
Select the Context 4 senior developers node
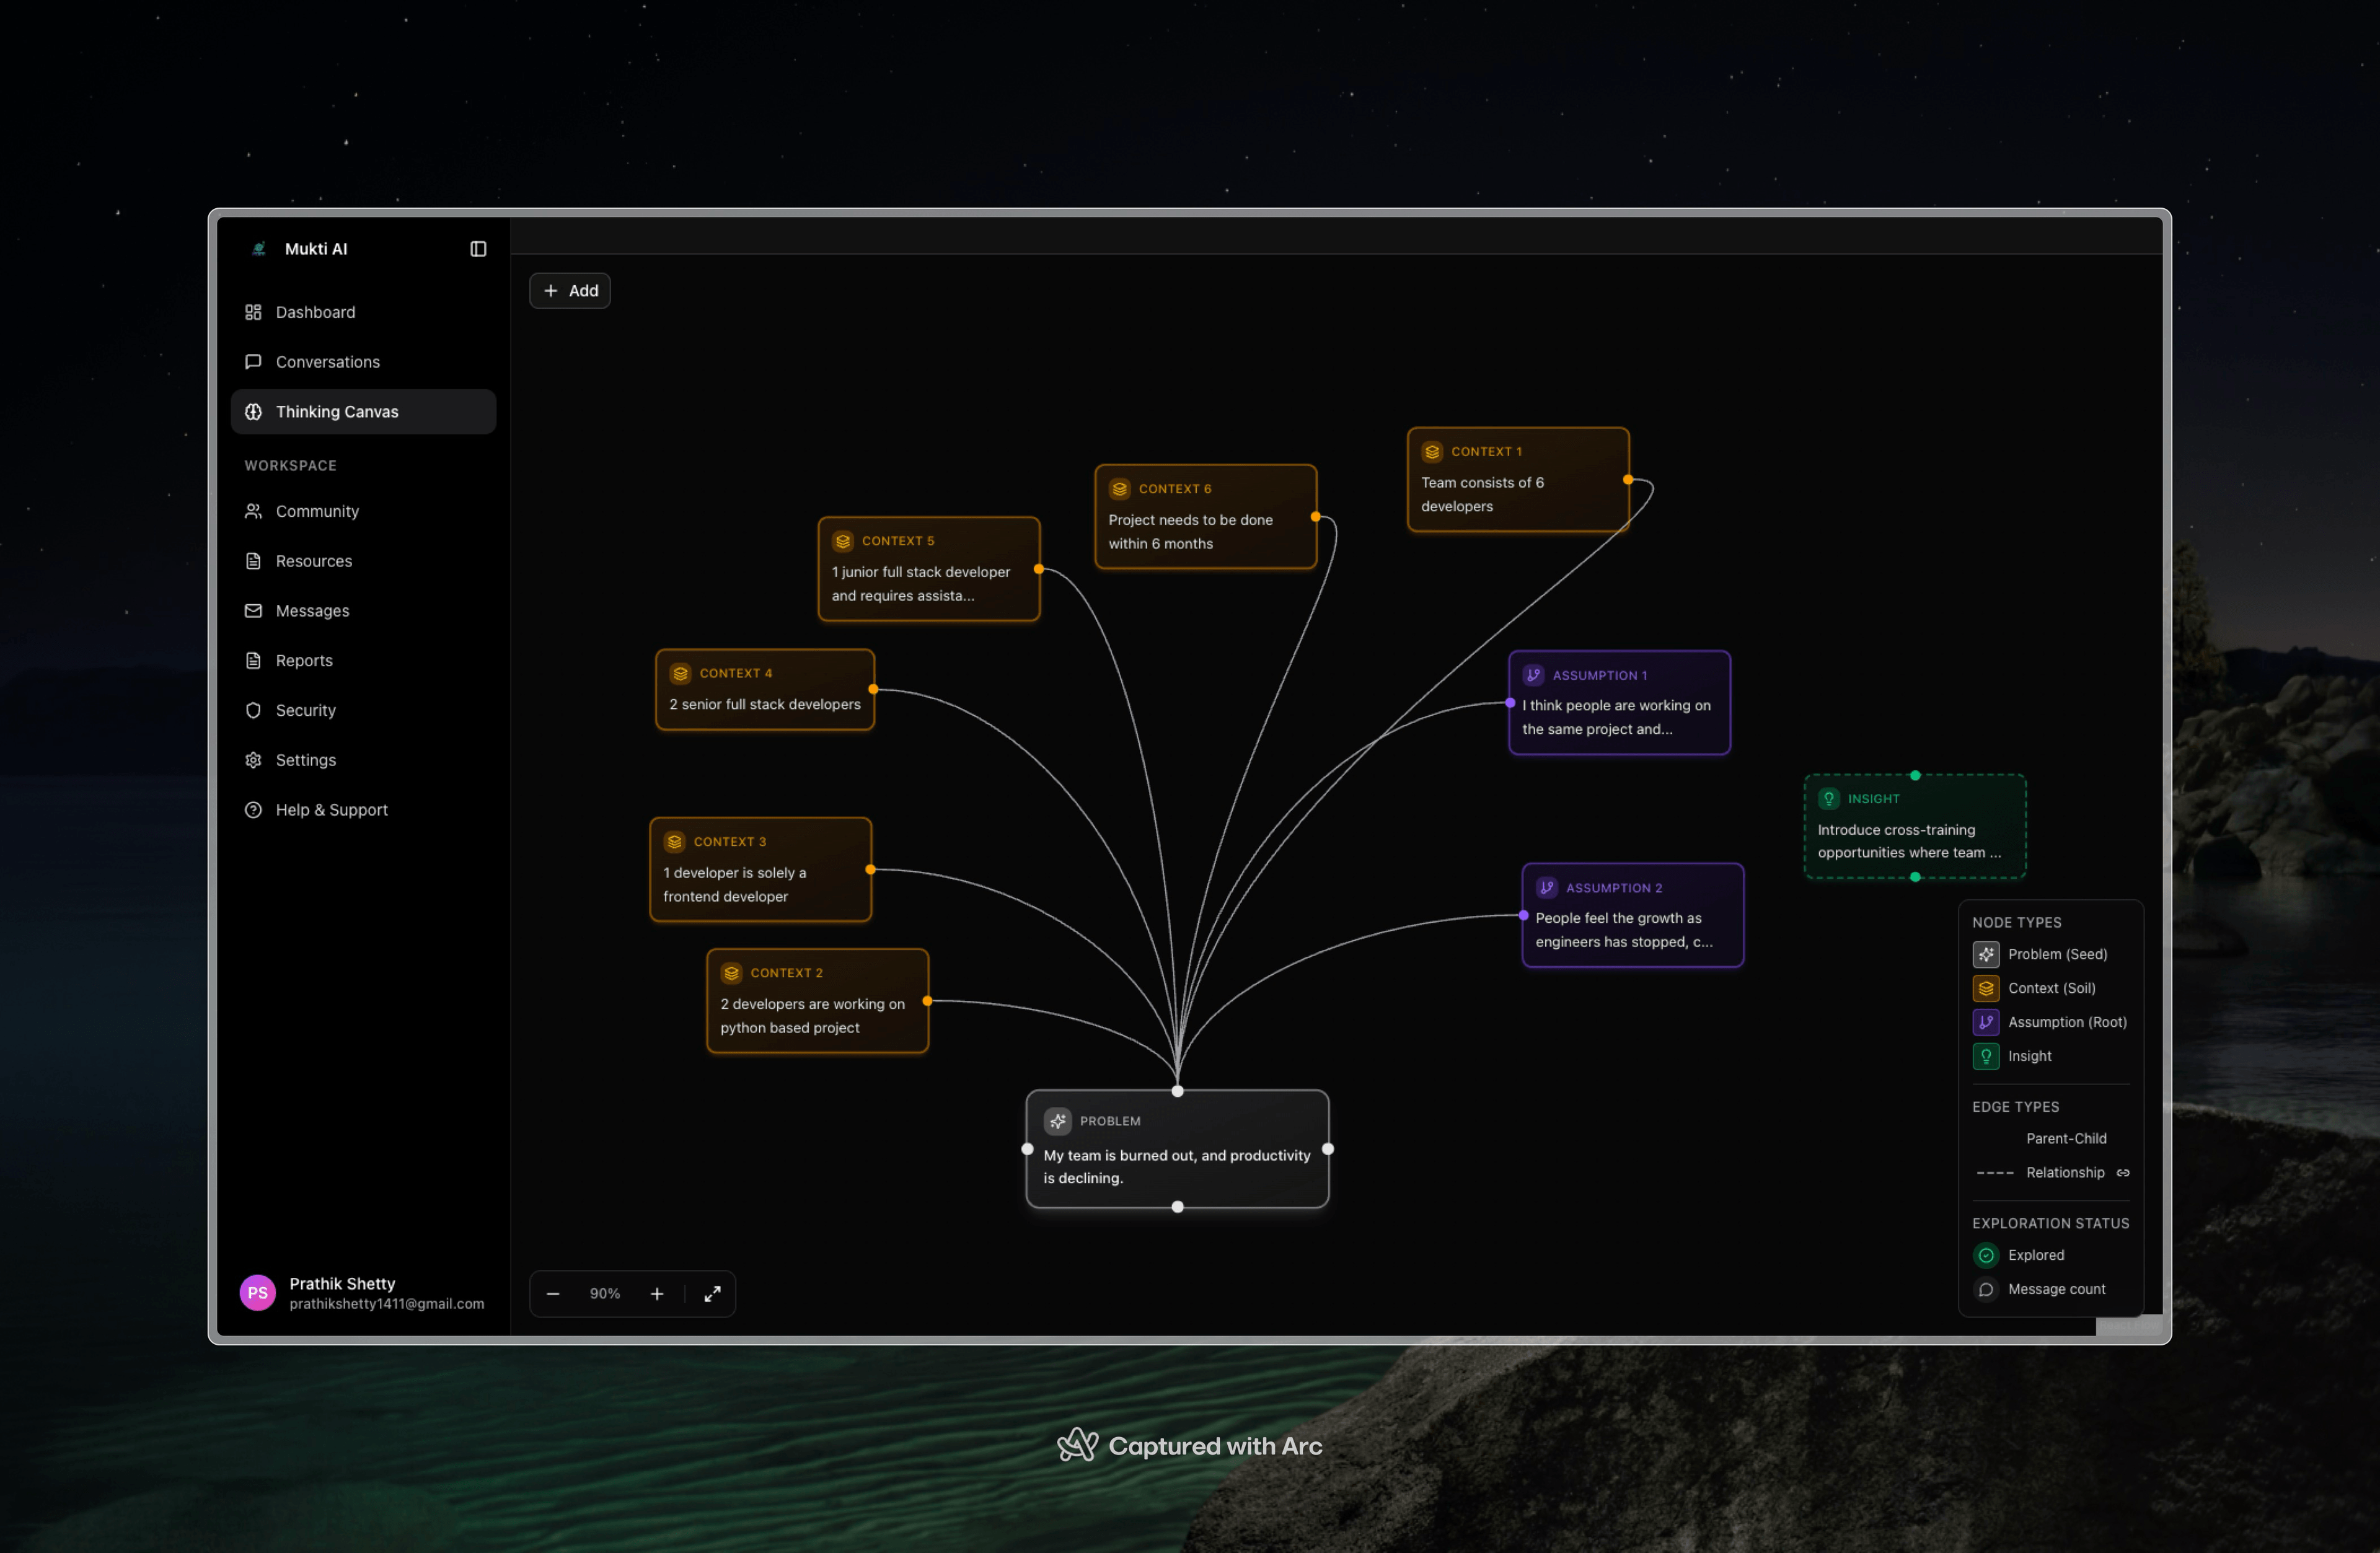[764, 690]
